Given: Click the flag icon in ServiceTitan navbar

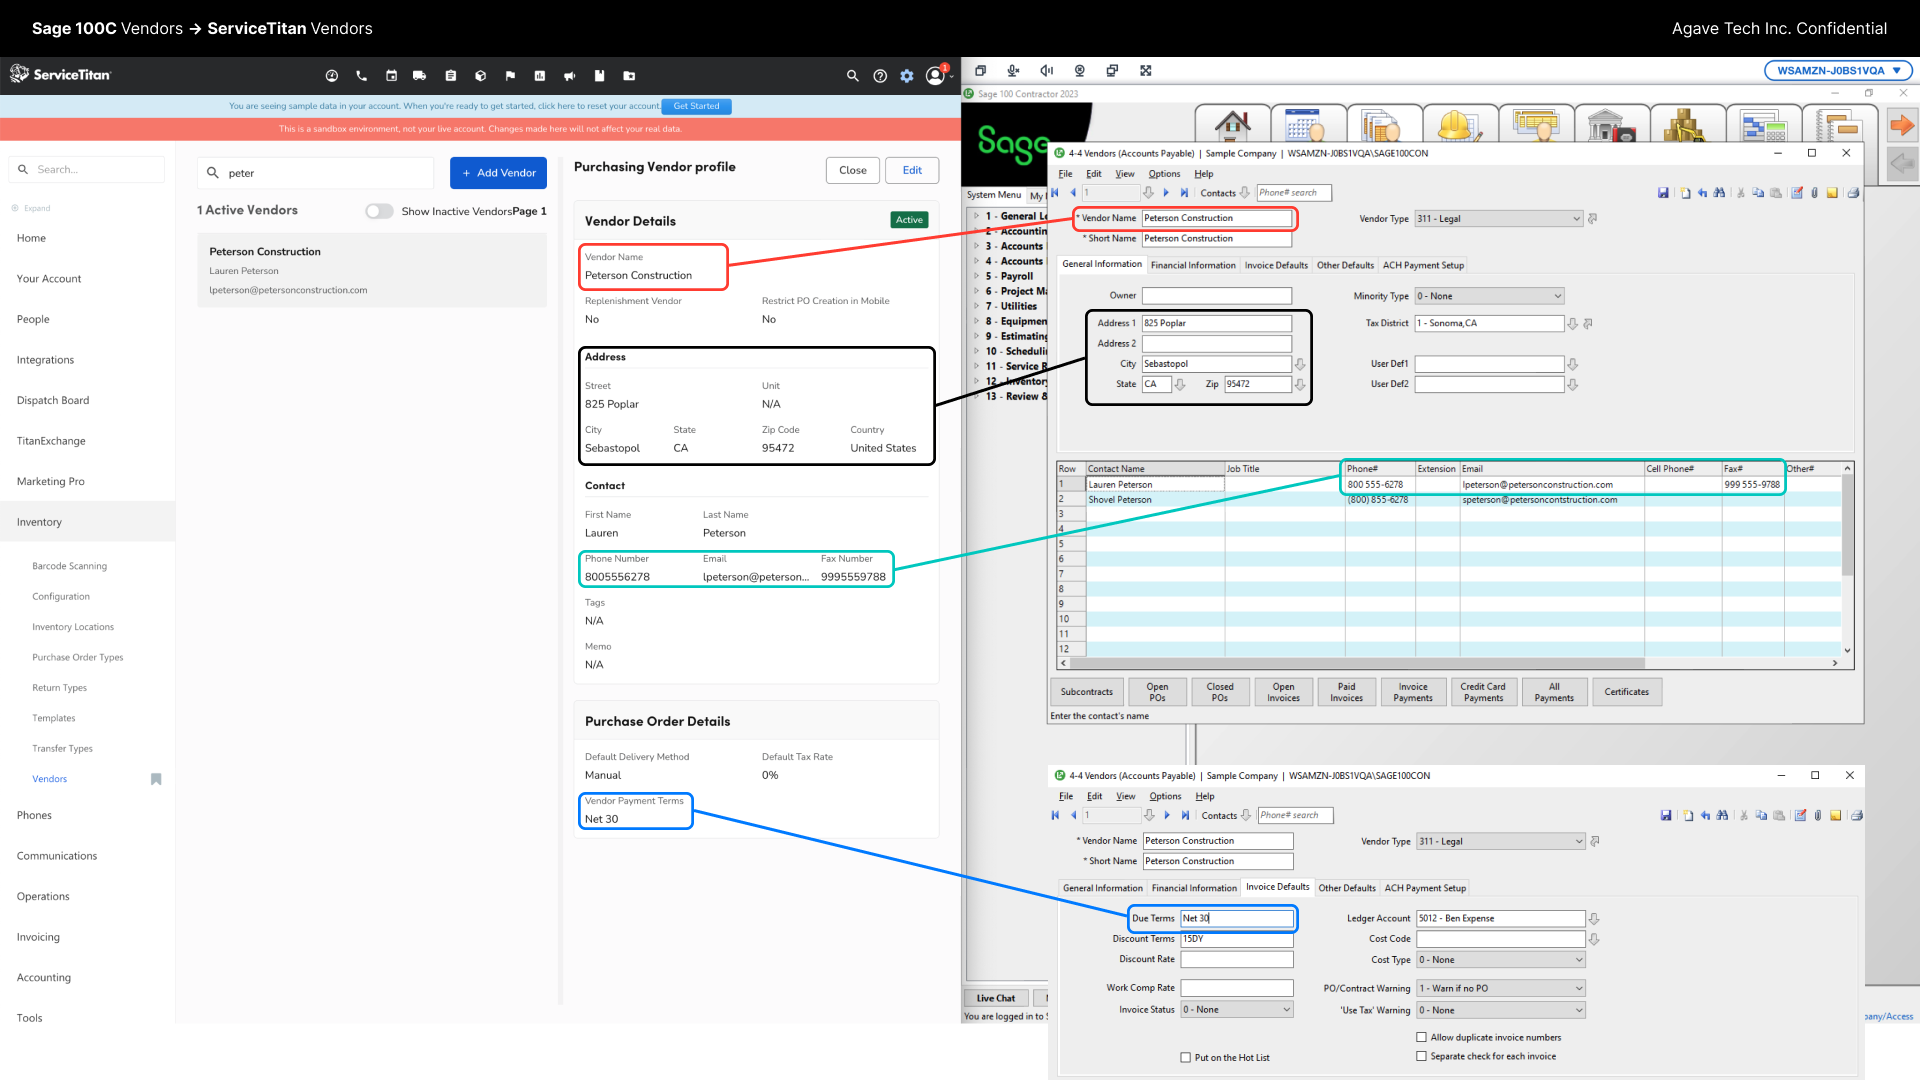Looking at the screenshot, I should [x=510, y=75].
